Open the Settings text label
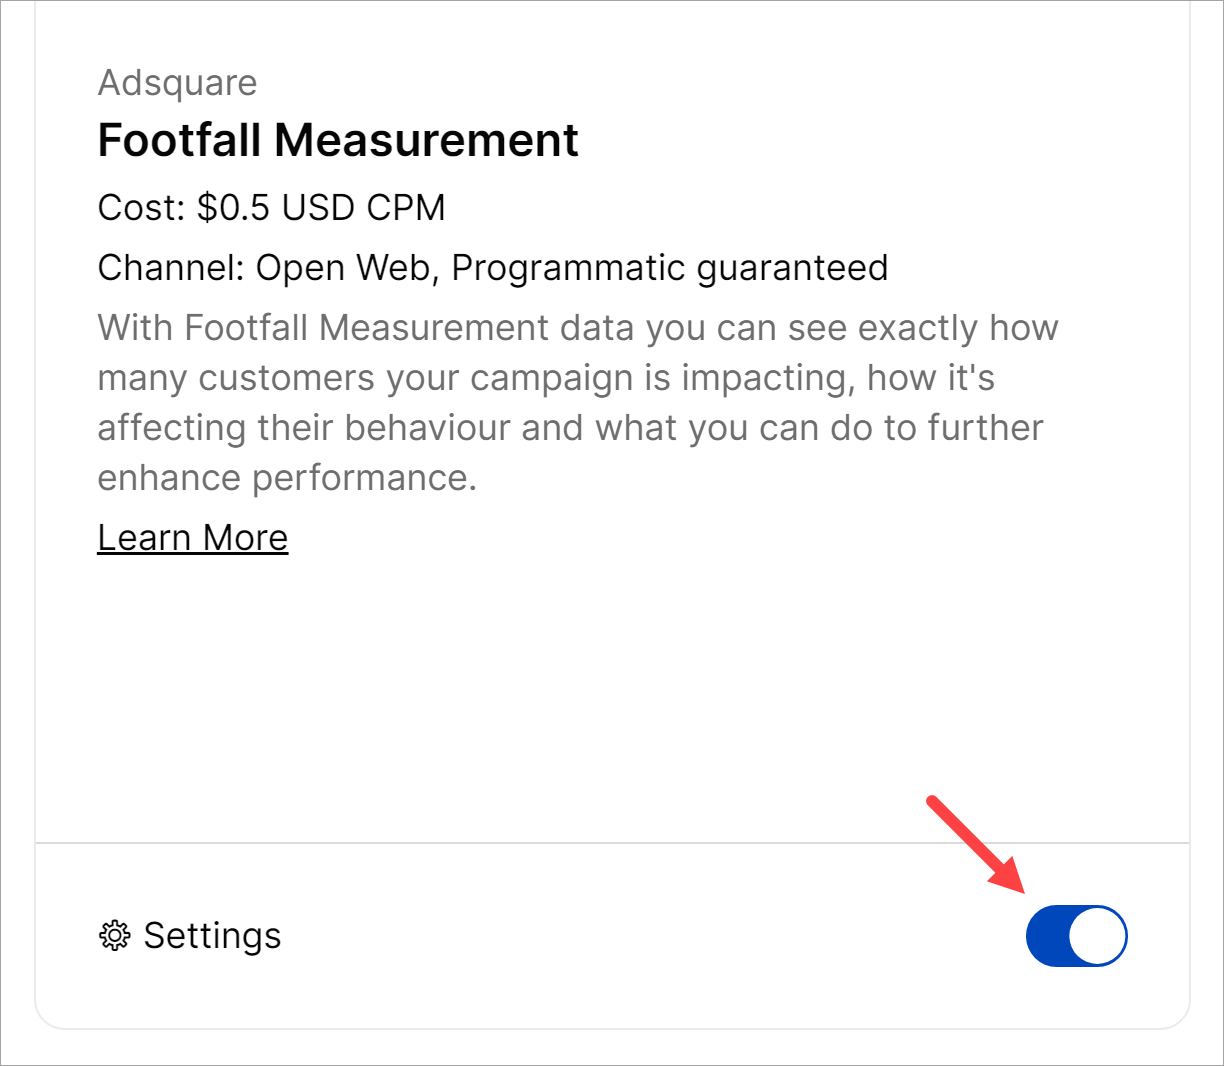Viewport: 1224px width, 1066px height. point(212,936)
